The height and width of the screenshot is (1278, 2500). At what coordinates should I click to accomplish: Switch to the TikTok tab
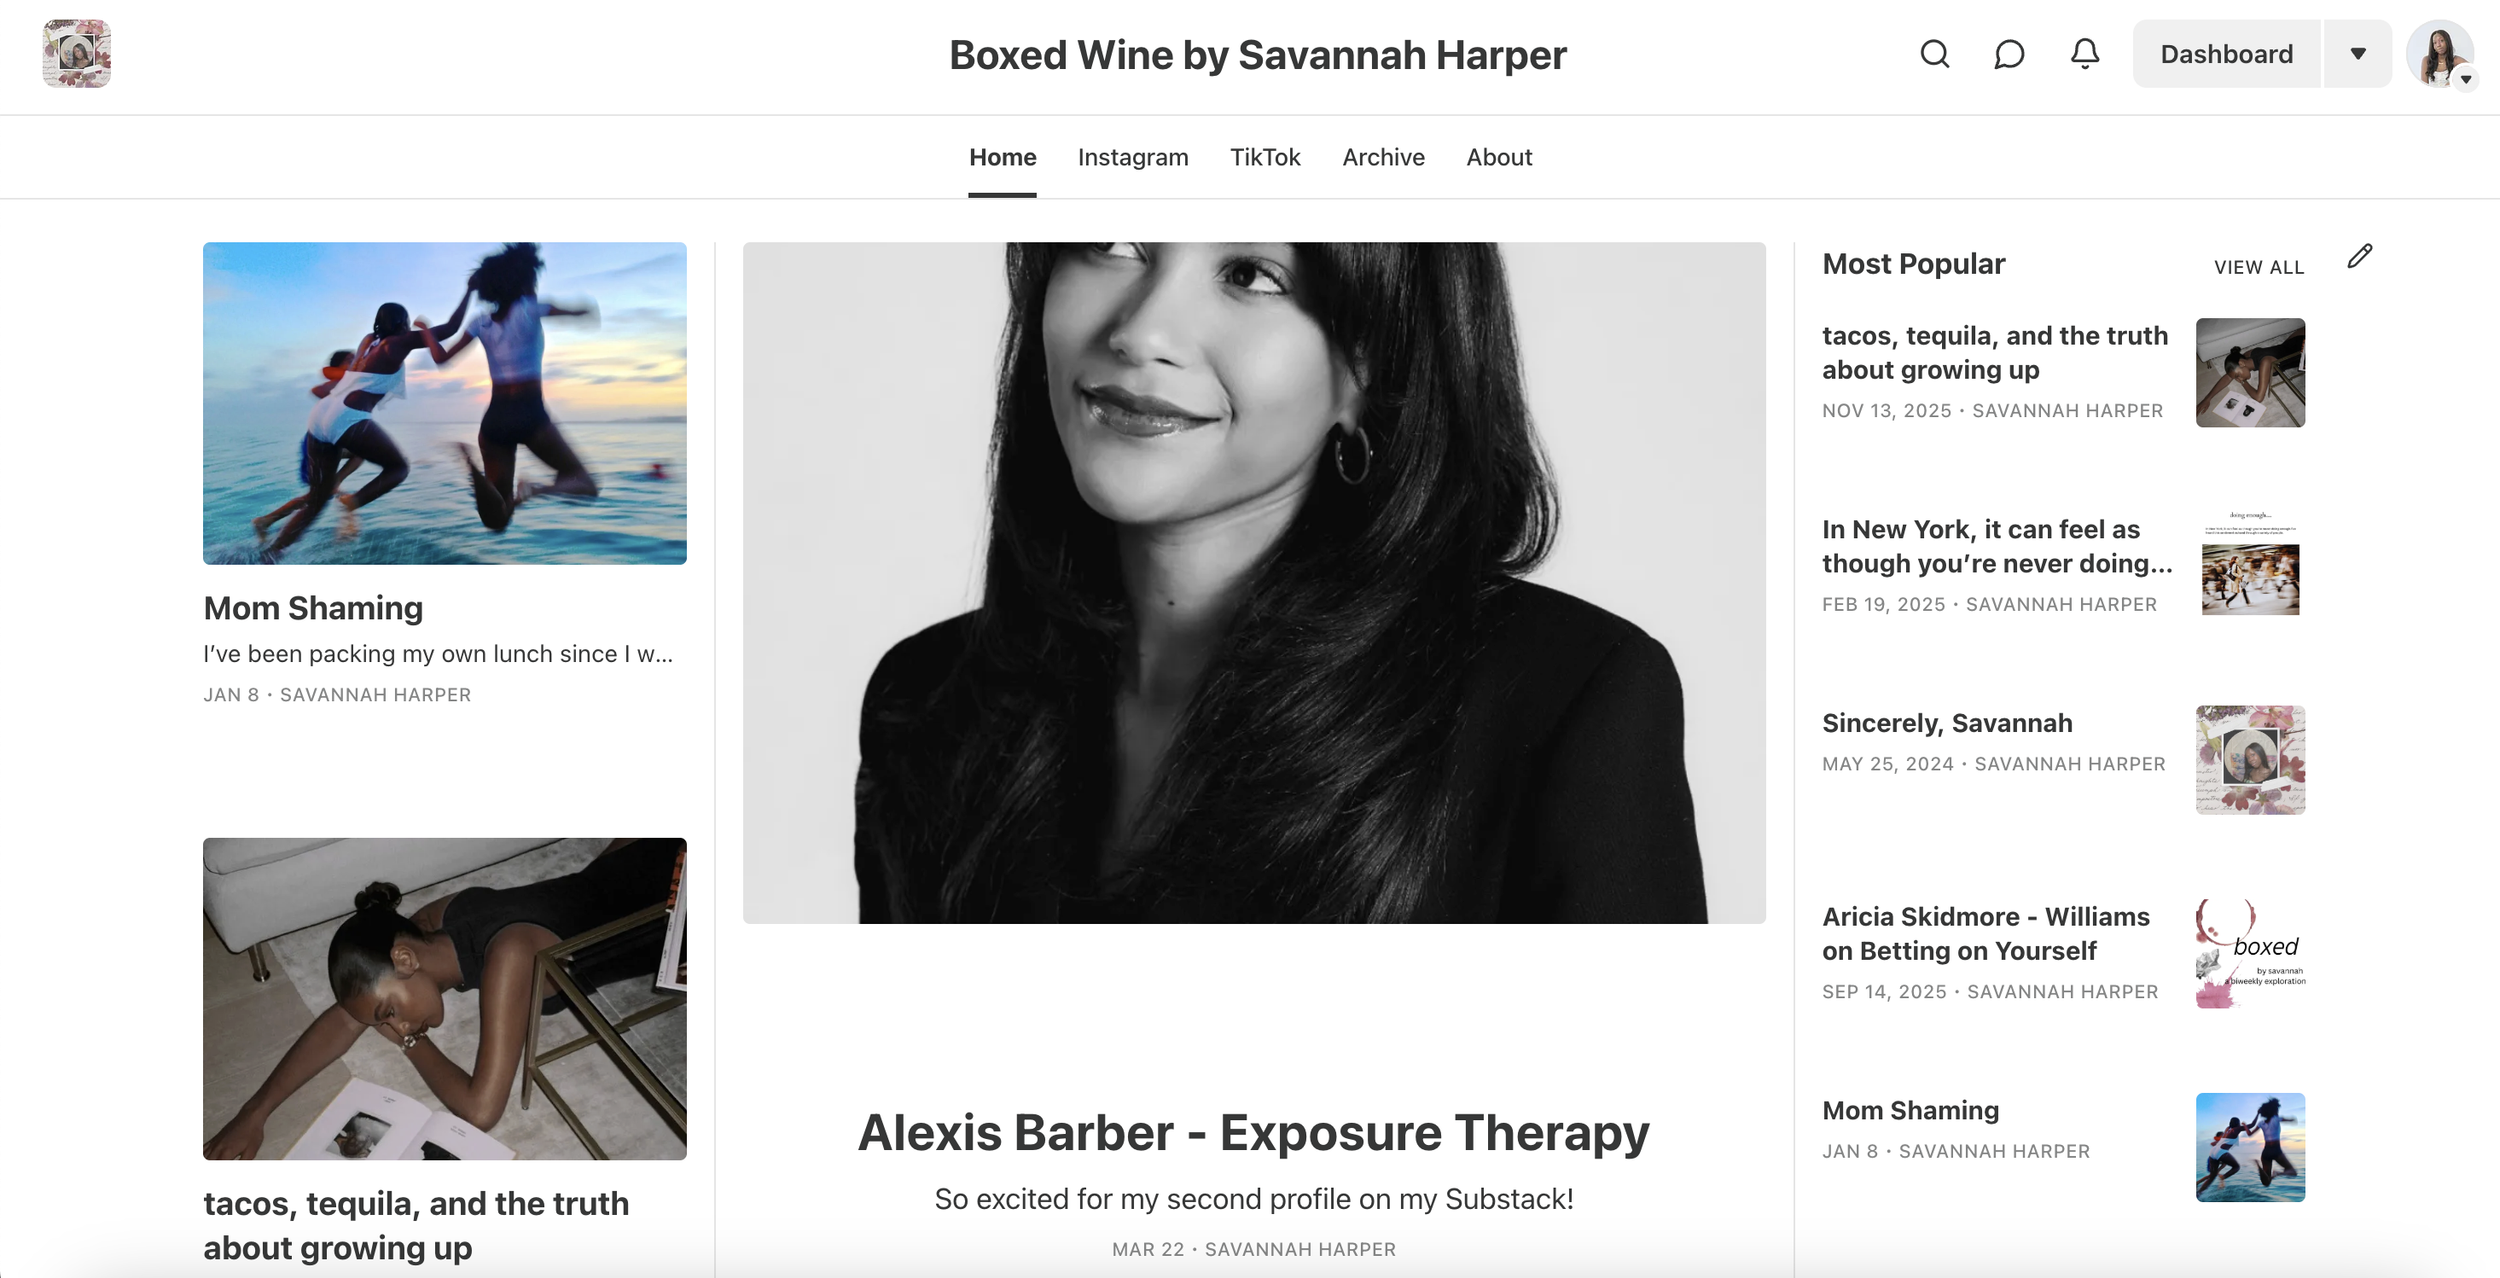[x=1265, y=157]
